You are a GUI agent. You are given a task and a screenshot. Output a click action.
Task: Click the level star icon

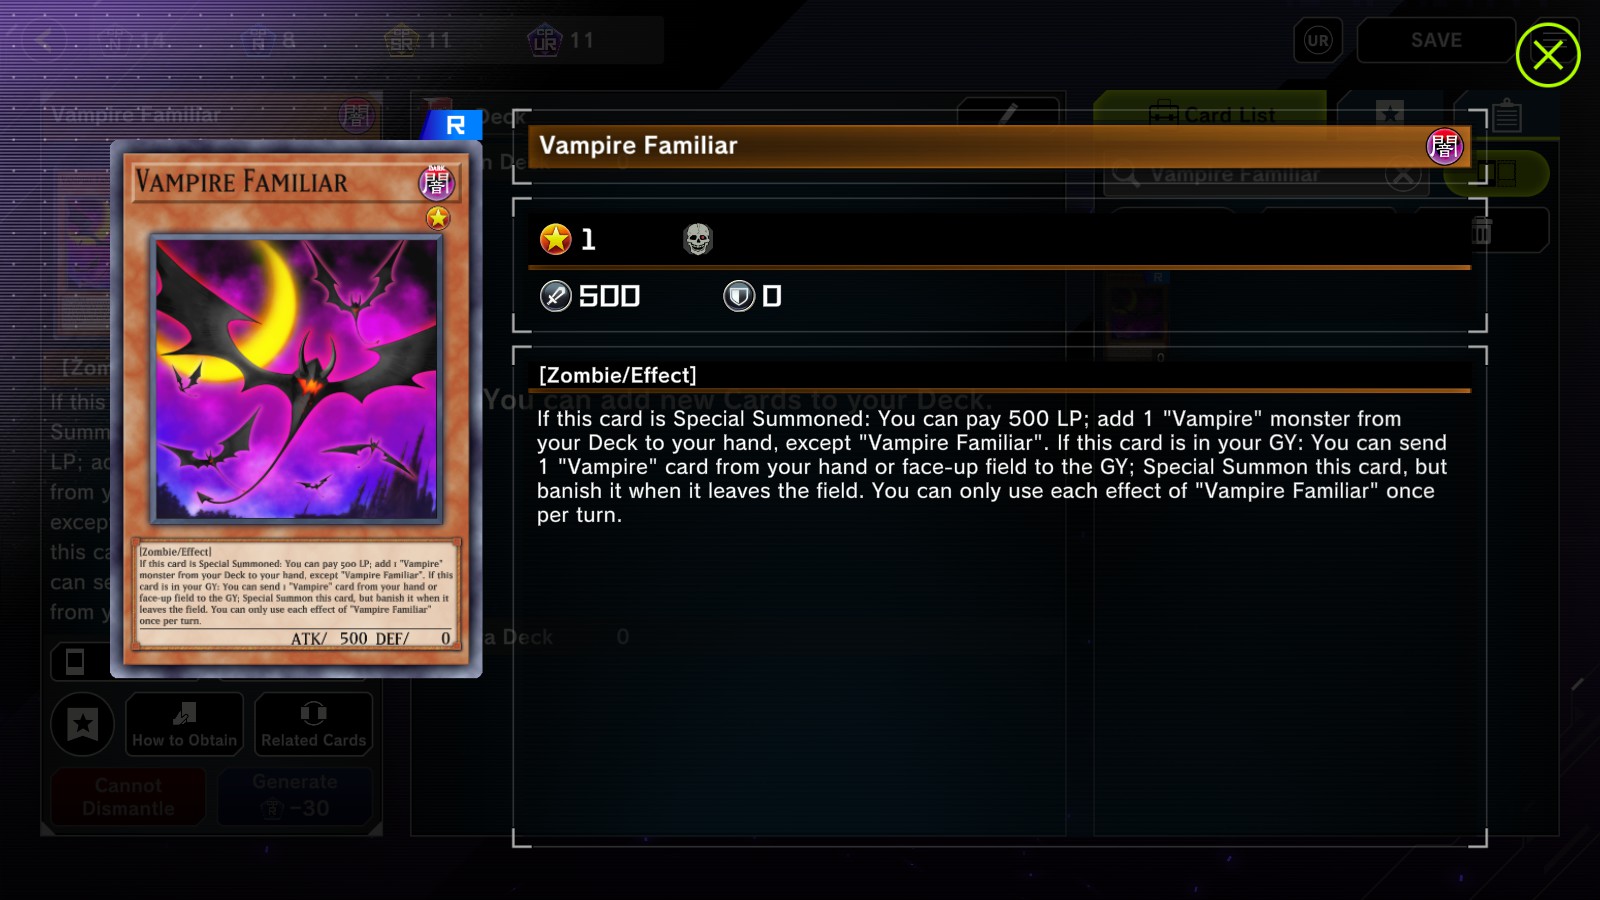556,239
